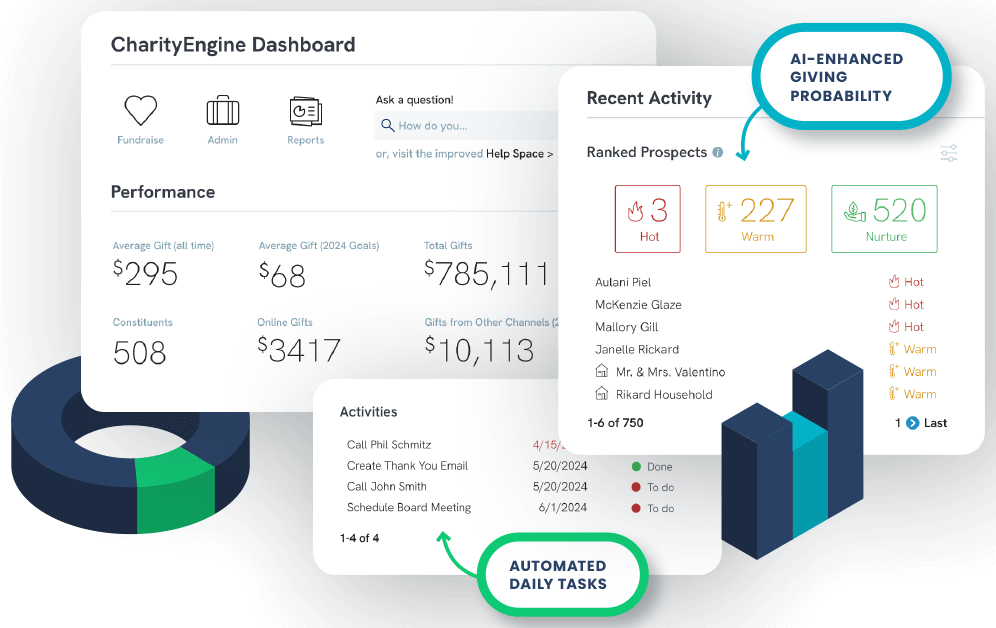The width and height of the screenshot is (996, 628).
Task: Click the Average Gift (2024 Goals) $68 value
Action: click(282, 275)
